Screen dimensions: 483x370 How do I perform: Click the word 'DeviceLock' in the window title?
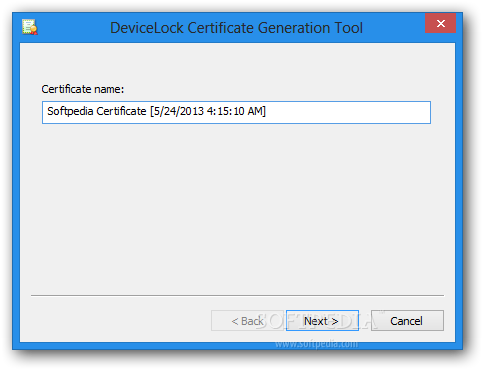147,28
